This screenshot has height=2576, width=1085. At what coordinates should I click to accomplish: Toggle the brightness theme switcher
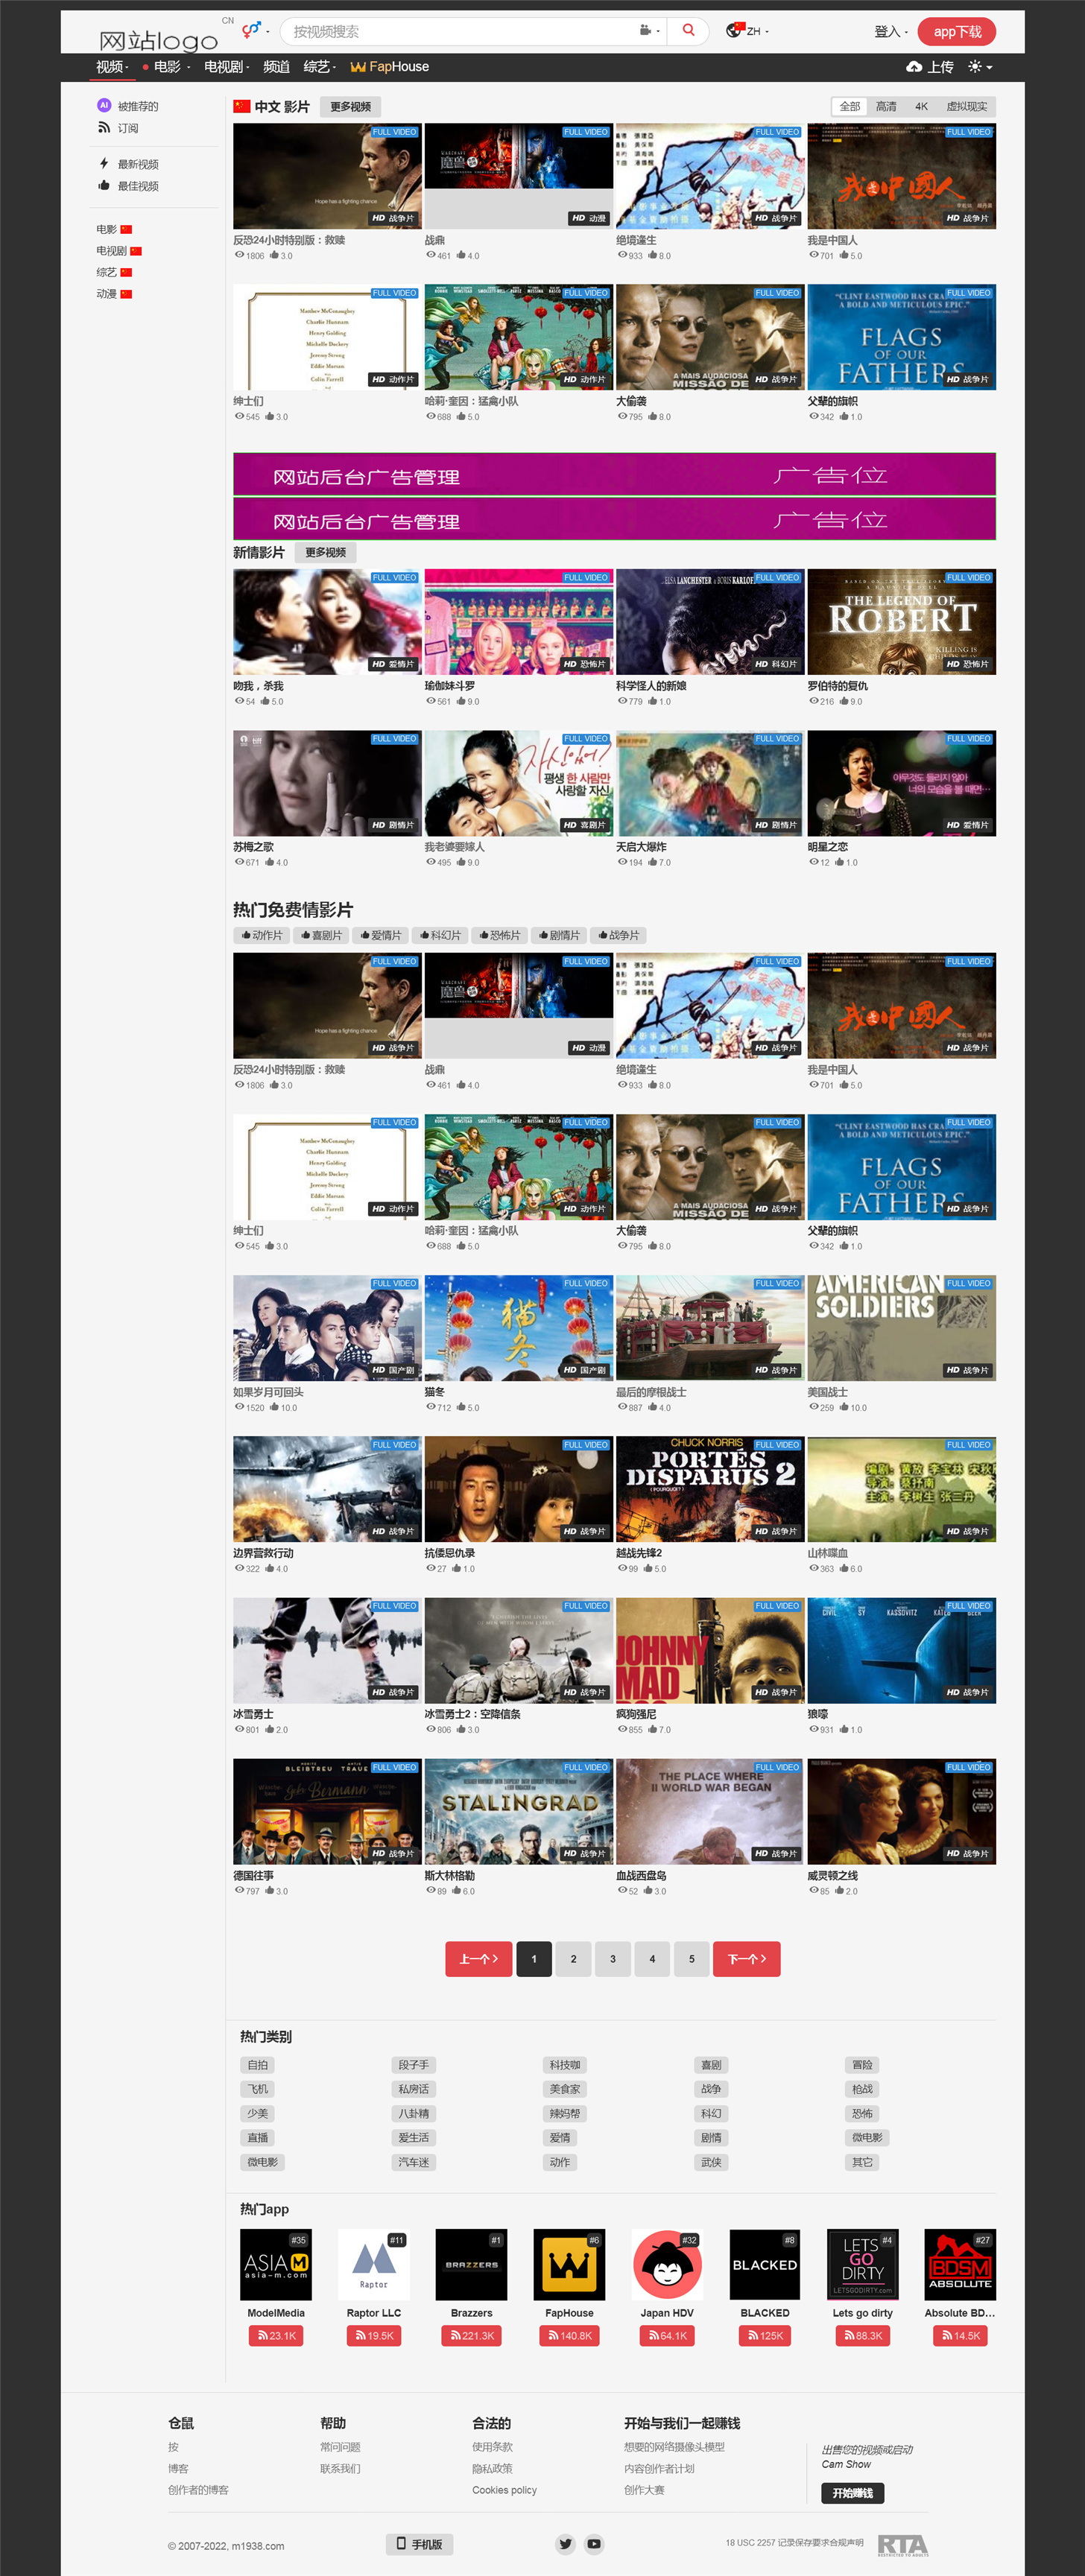tap(979, 67)
